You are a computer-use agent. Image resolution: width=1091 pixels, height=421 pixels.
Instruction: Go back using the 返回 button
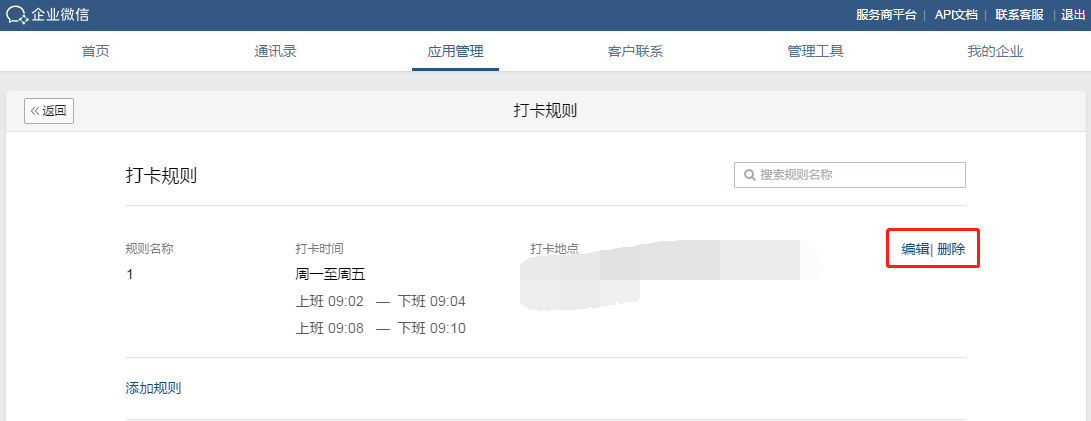[49, 111]
